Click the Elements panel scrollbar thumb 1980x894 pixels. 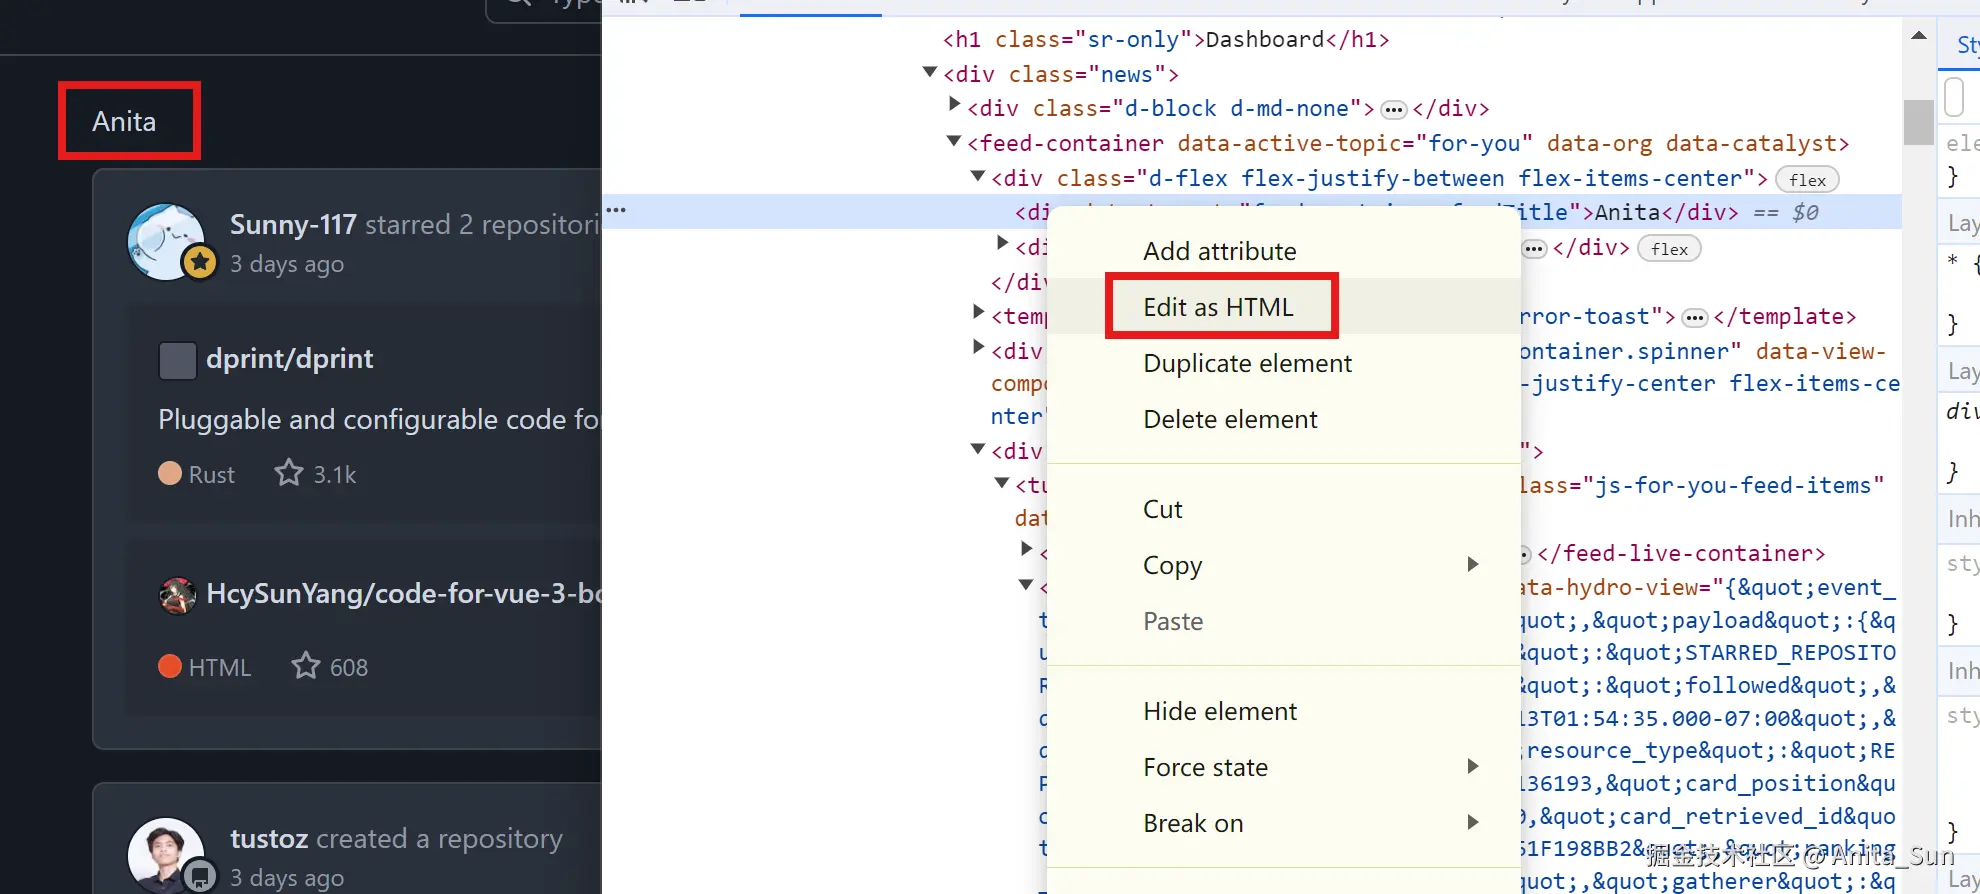coord(1918,122)
